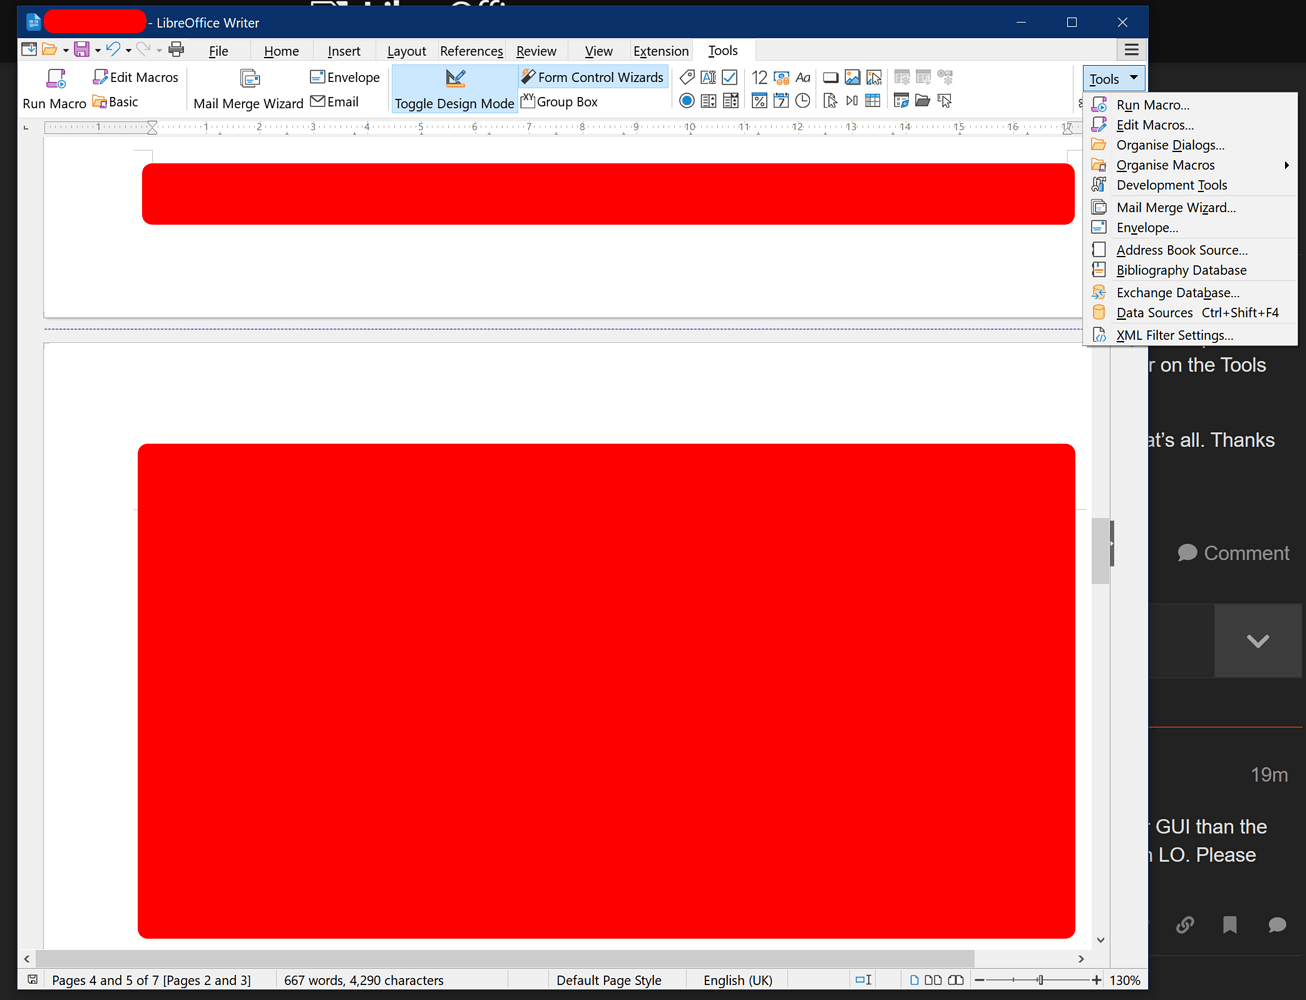Click the Print icon in quick toolbar
Screen dimensions: 1306x1000
click(176, 49)
